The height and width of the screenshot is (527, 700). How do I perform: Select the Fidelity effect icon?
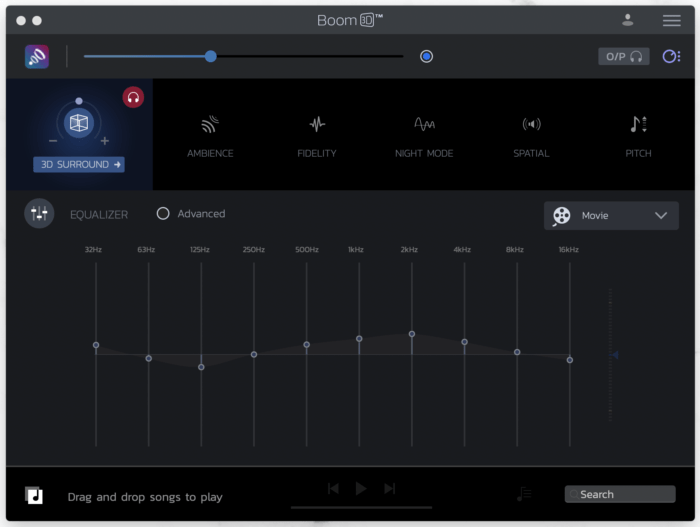[317, 125]
